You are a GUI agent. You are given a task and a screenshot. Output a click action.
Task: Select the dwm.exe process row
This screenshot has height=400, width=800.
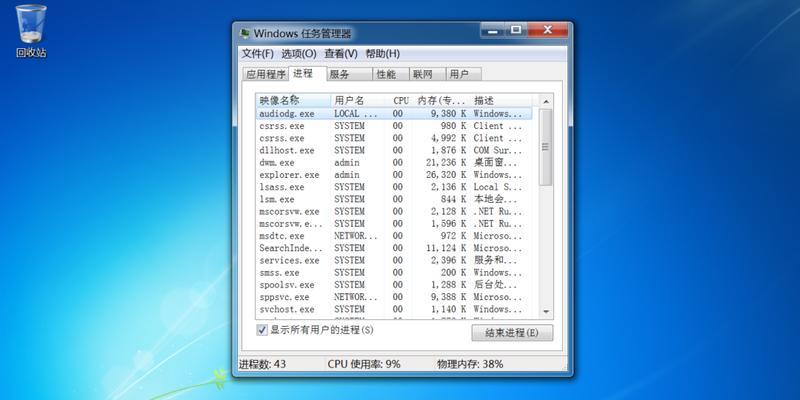(394, 162)
